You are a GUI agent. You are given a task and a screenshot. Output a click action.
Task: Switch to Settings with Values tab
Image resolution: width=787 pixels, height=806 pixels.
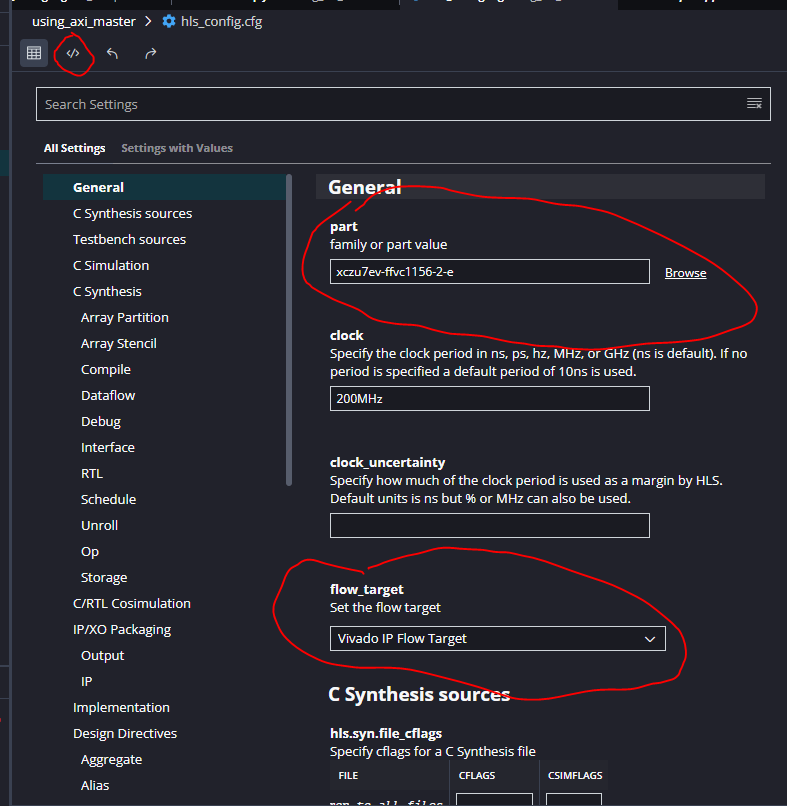[x=177, y=148]
